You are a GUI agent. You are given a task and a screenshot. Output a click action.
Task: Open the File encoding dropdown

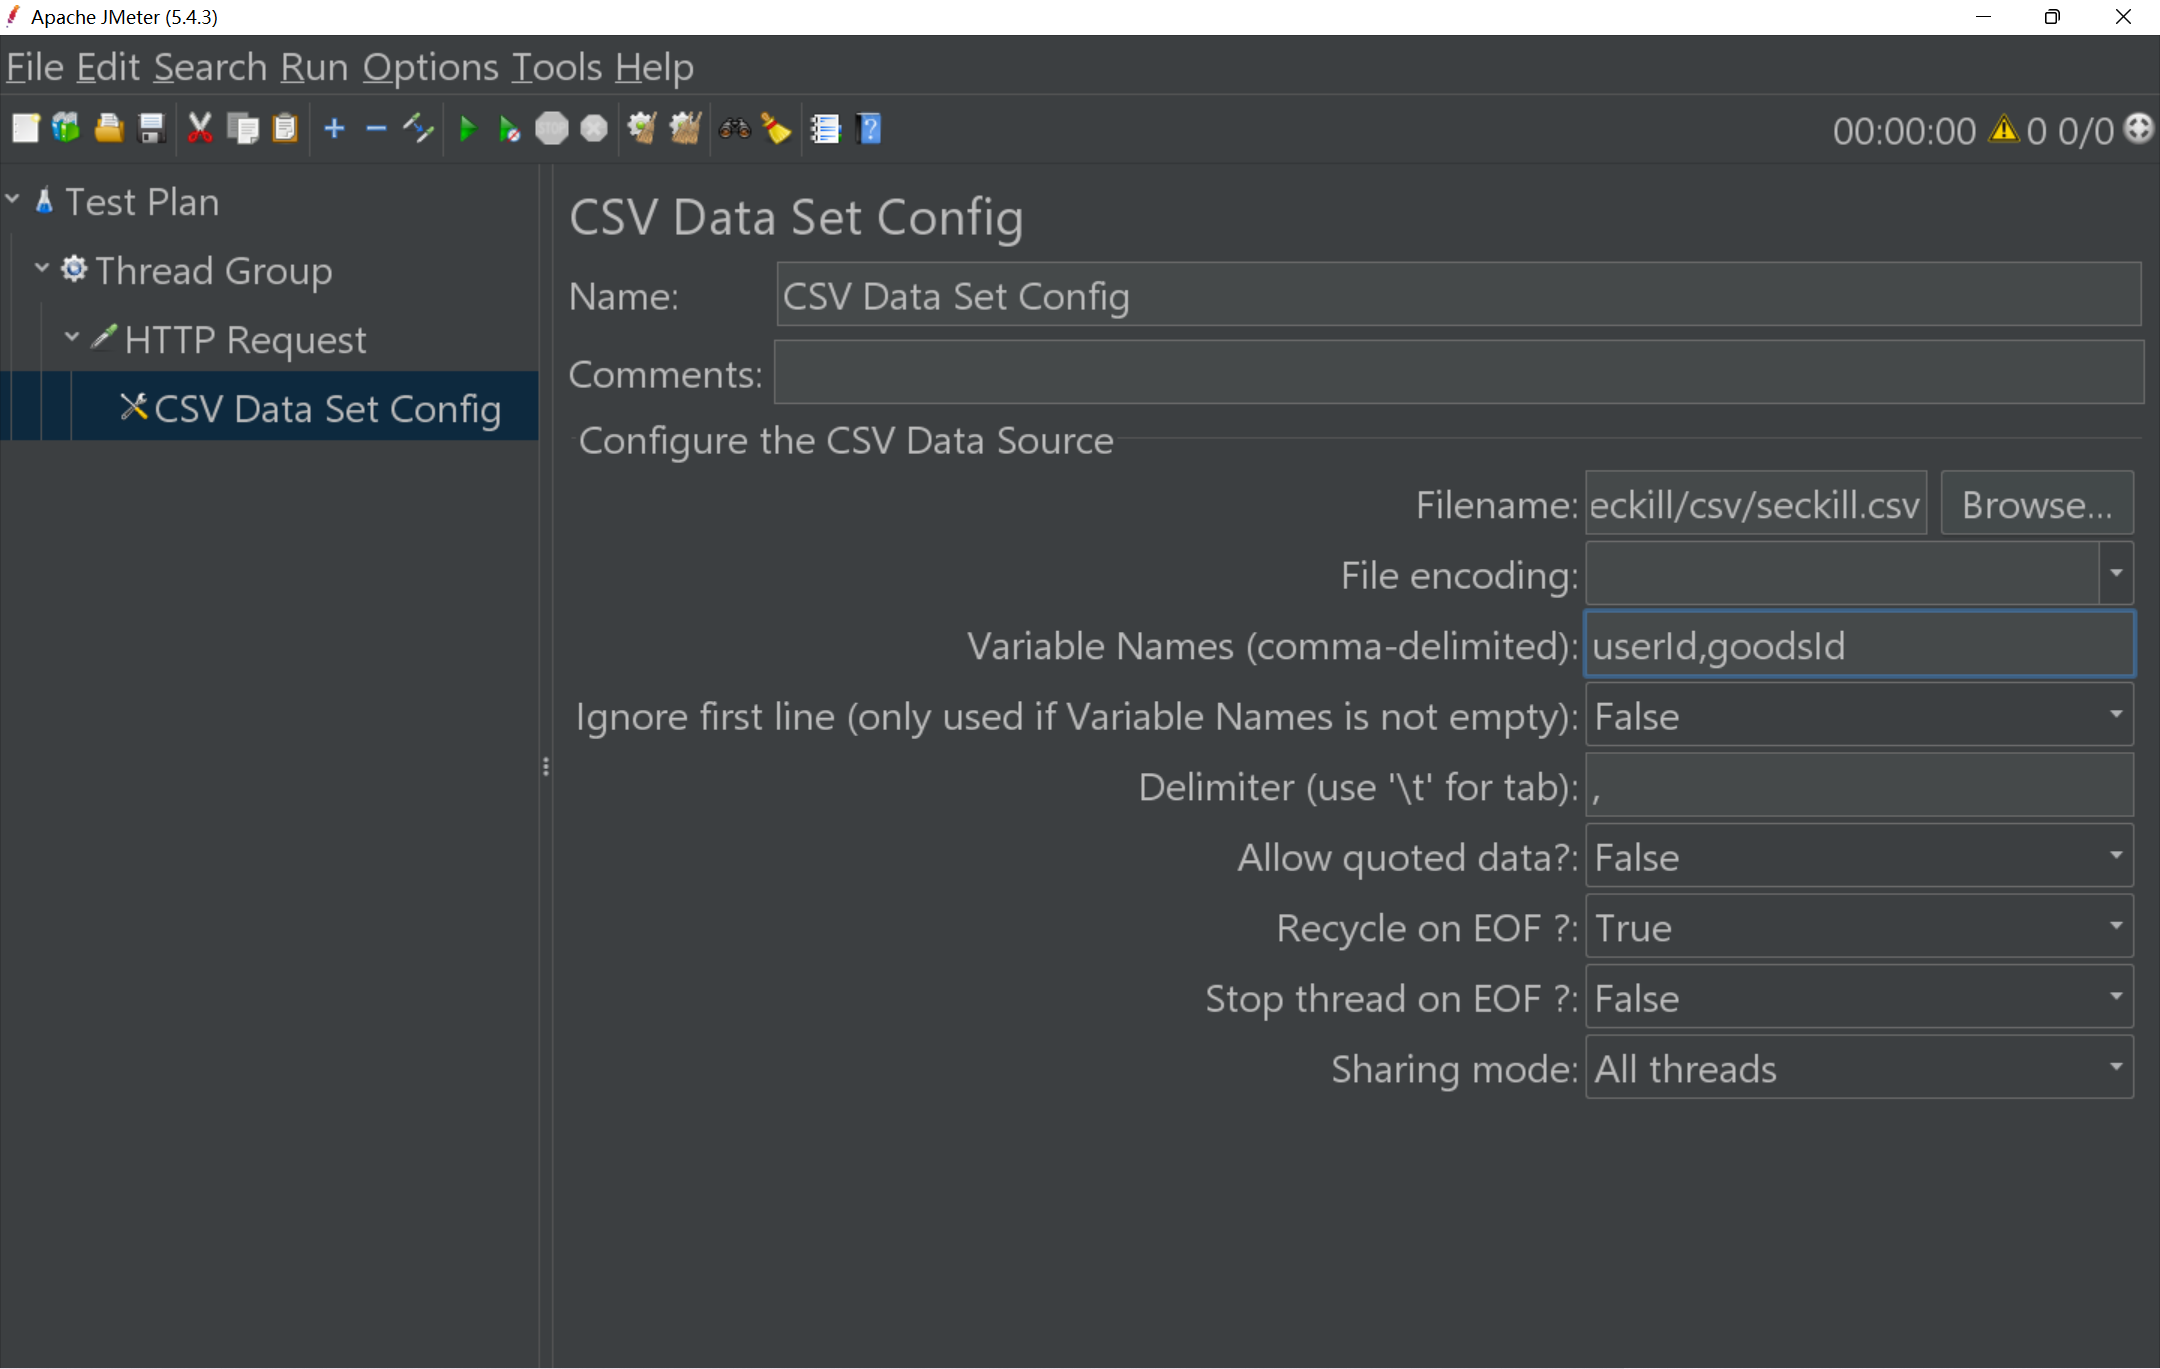(2116, 573)
